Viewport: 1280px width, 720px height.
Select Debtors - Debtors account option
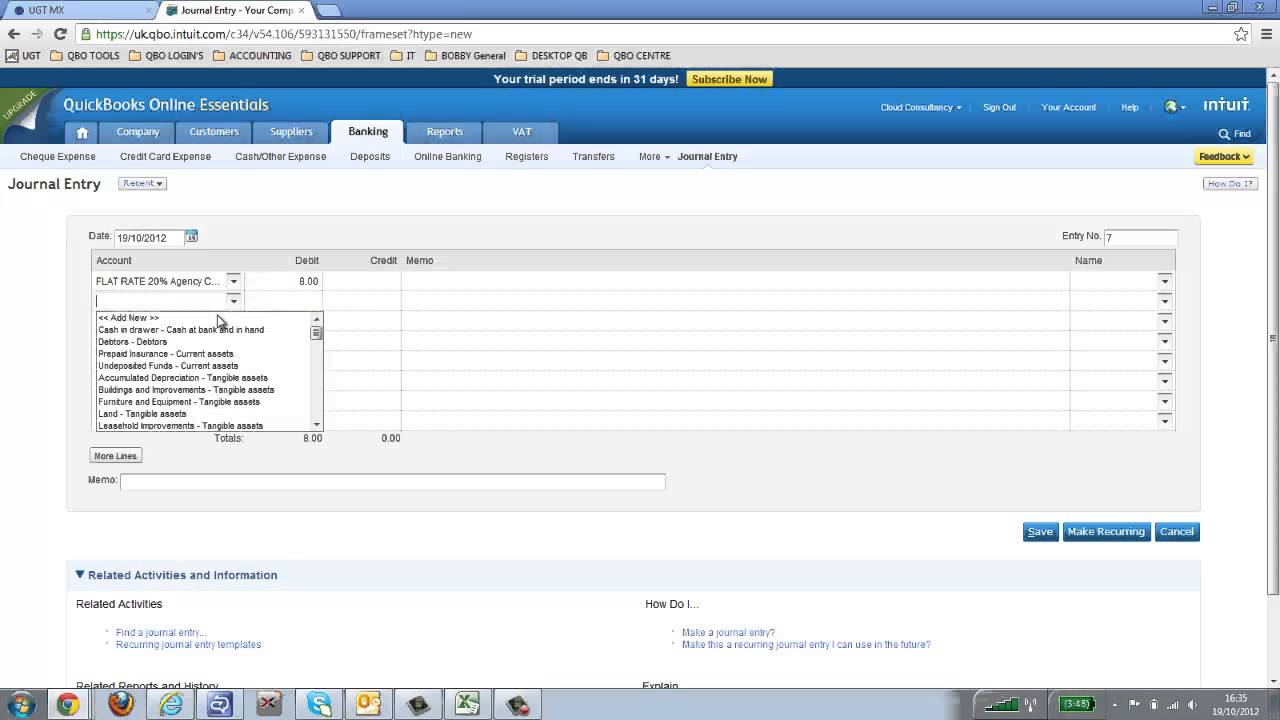pyautogui.click(x=132, y=342)
